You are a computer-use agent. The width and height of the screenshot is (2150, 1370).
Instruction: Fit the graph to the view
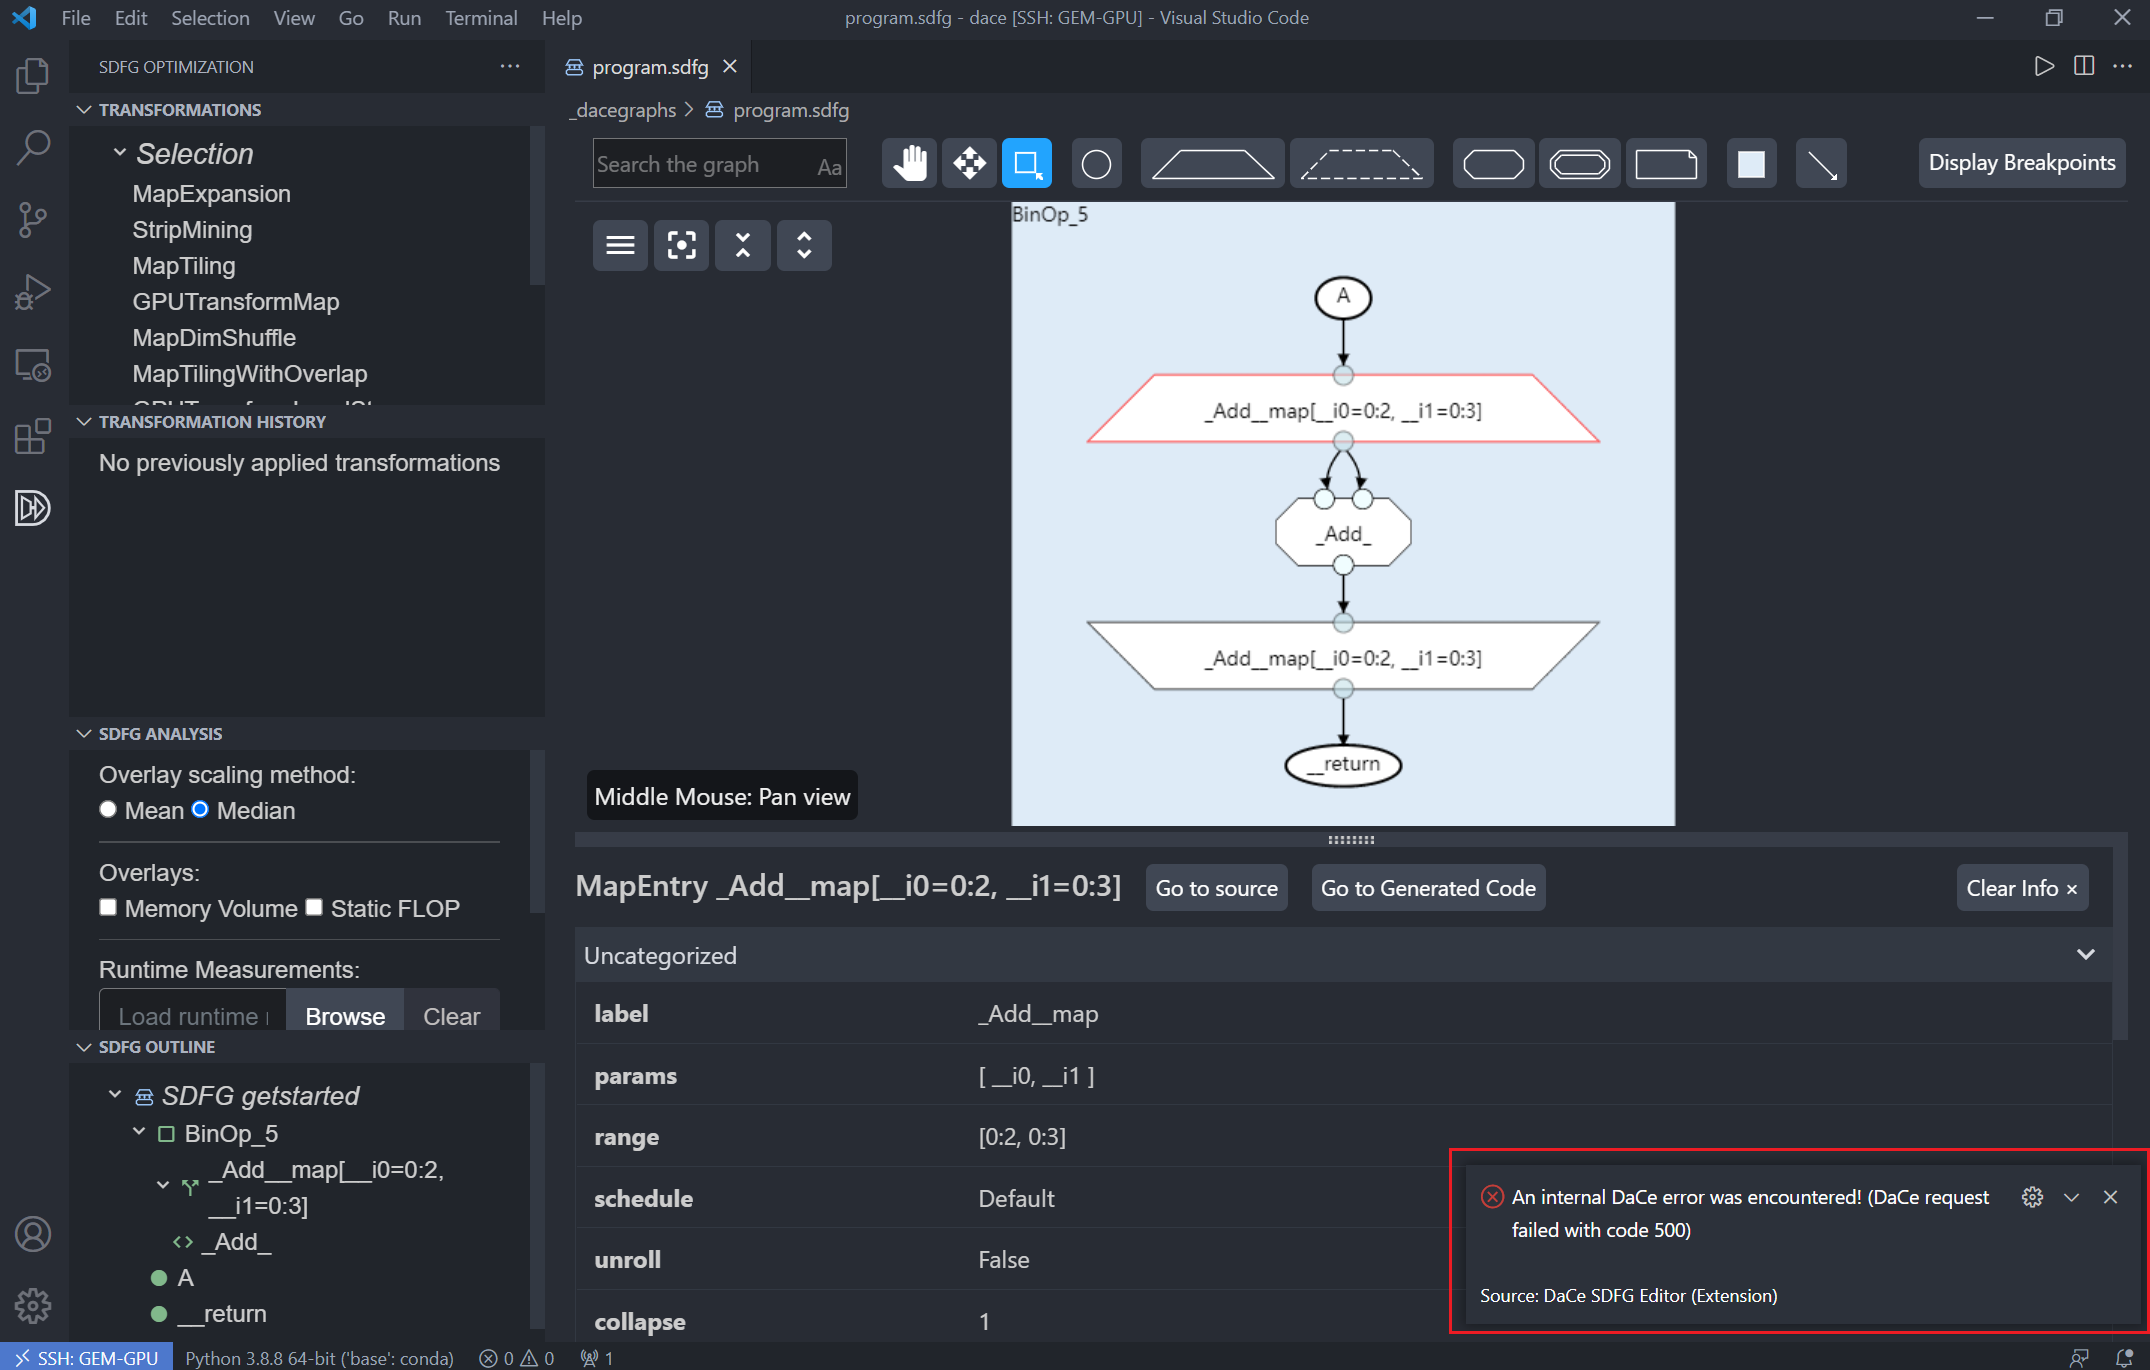pyautogui.click(x=681, y=245)
